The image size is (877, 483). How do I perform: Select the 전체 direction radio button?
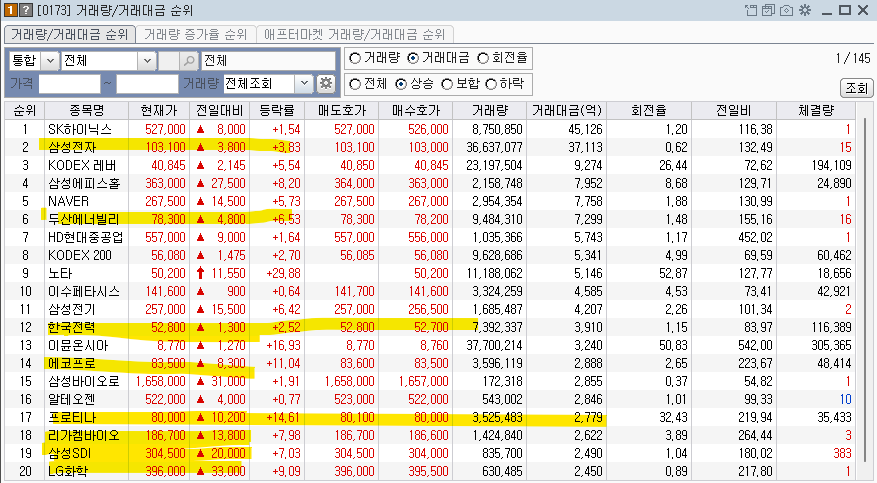pos(355,84)
